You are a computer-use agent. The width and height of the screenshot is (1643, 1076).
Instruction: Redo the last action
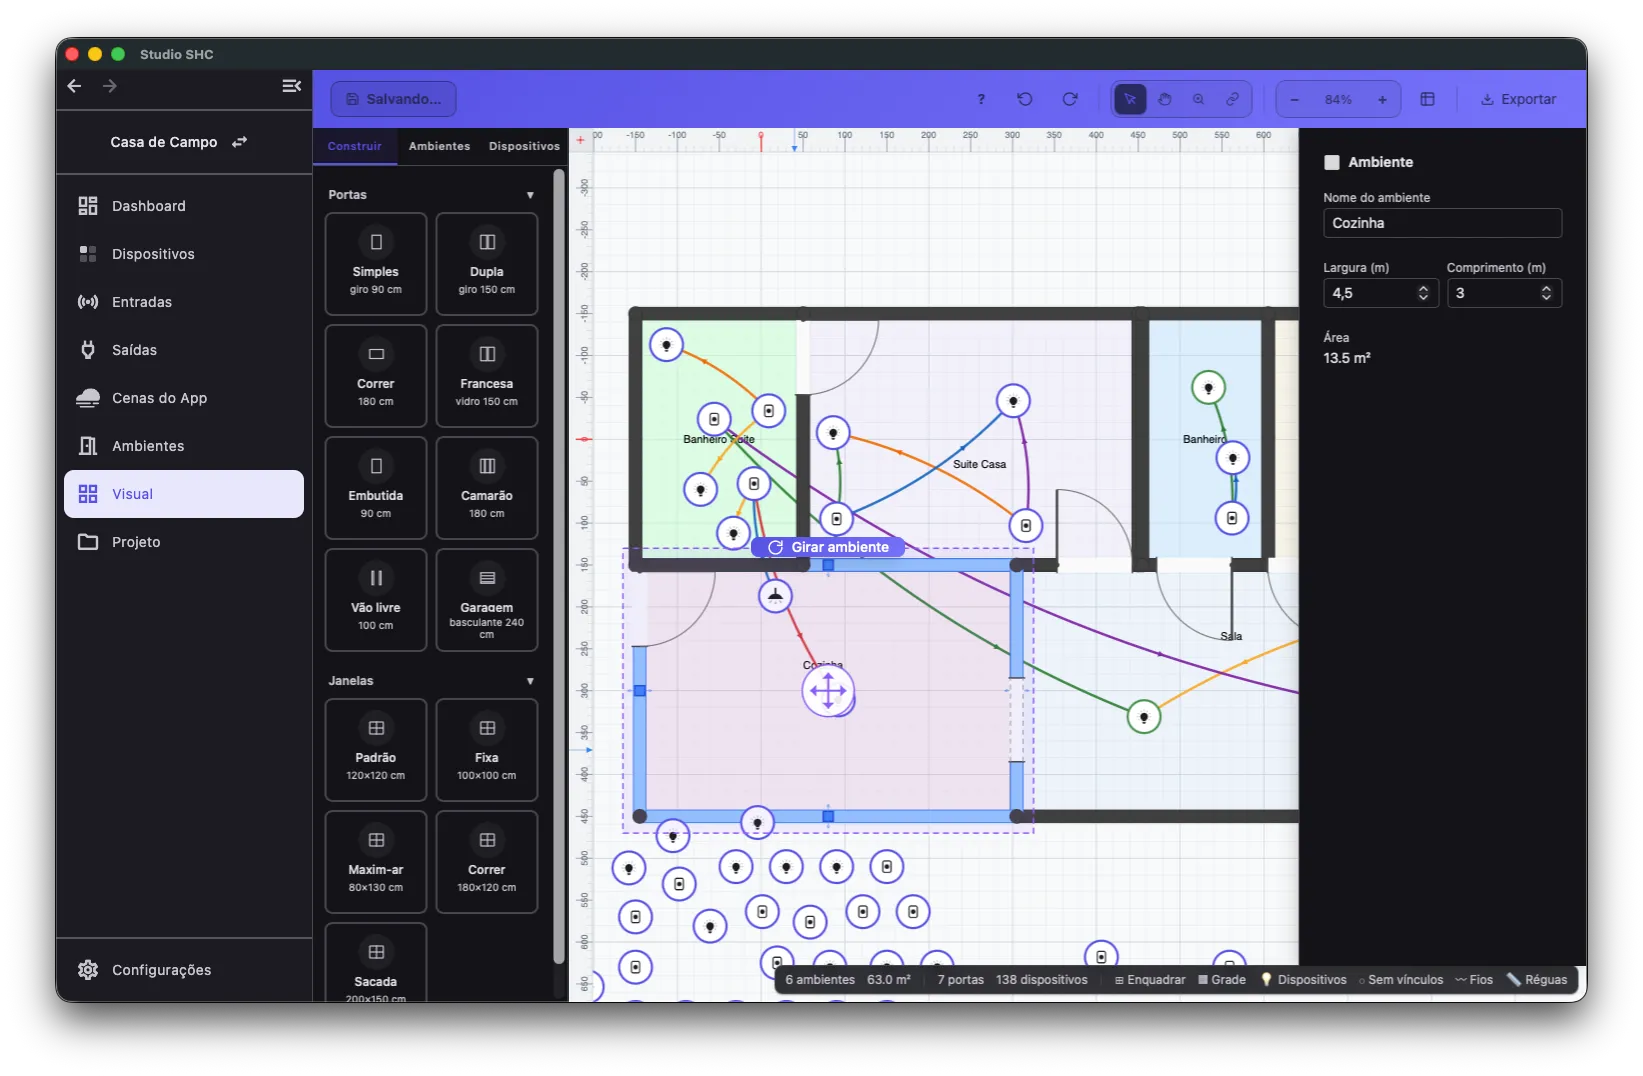coord(1069,99)
